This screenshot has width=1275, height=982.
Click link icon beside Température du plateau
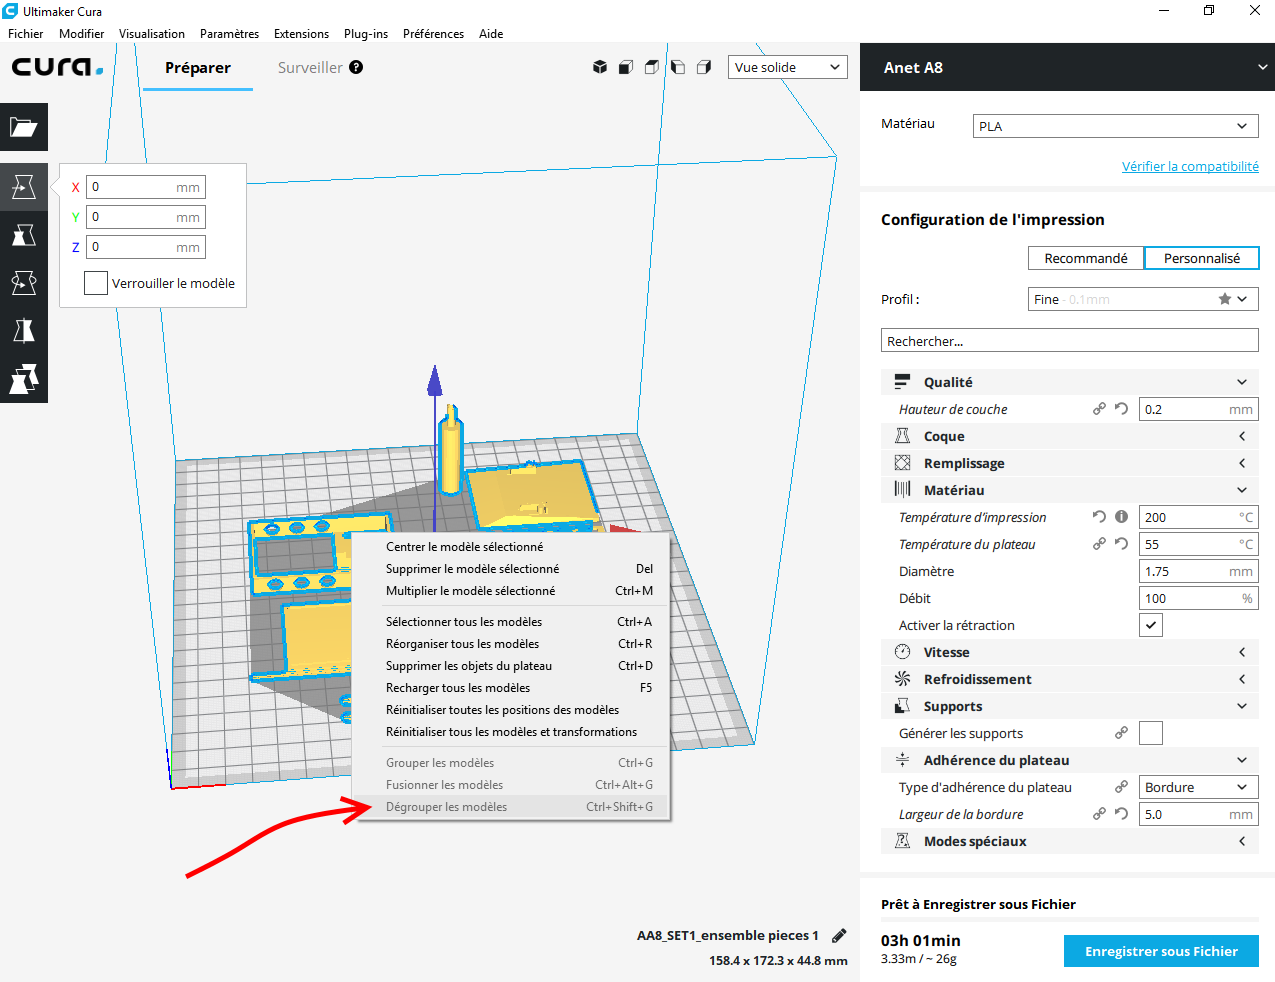click(1099, 544)
